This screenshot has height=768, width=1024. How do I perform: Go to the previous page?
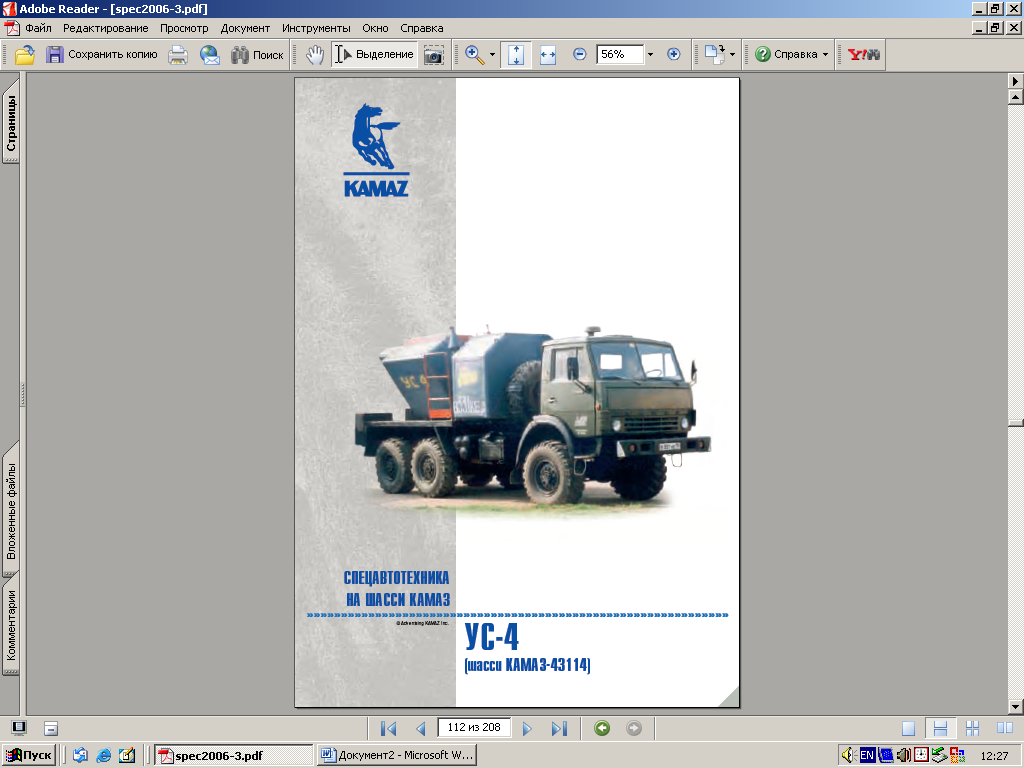click(x=421, y=728)
